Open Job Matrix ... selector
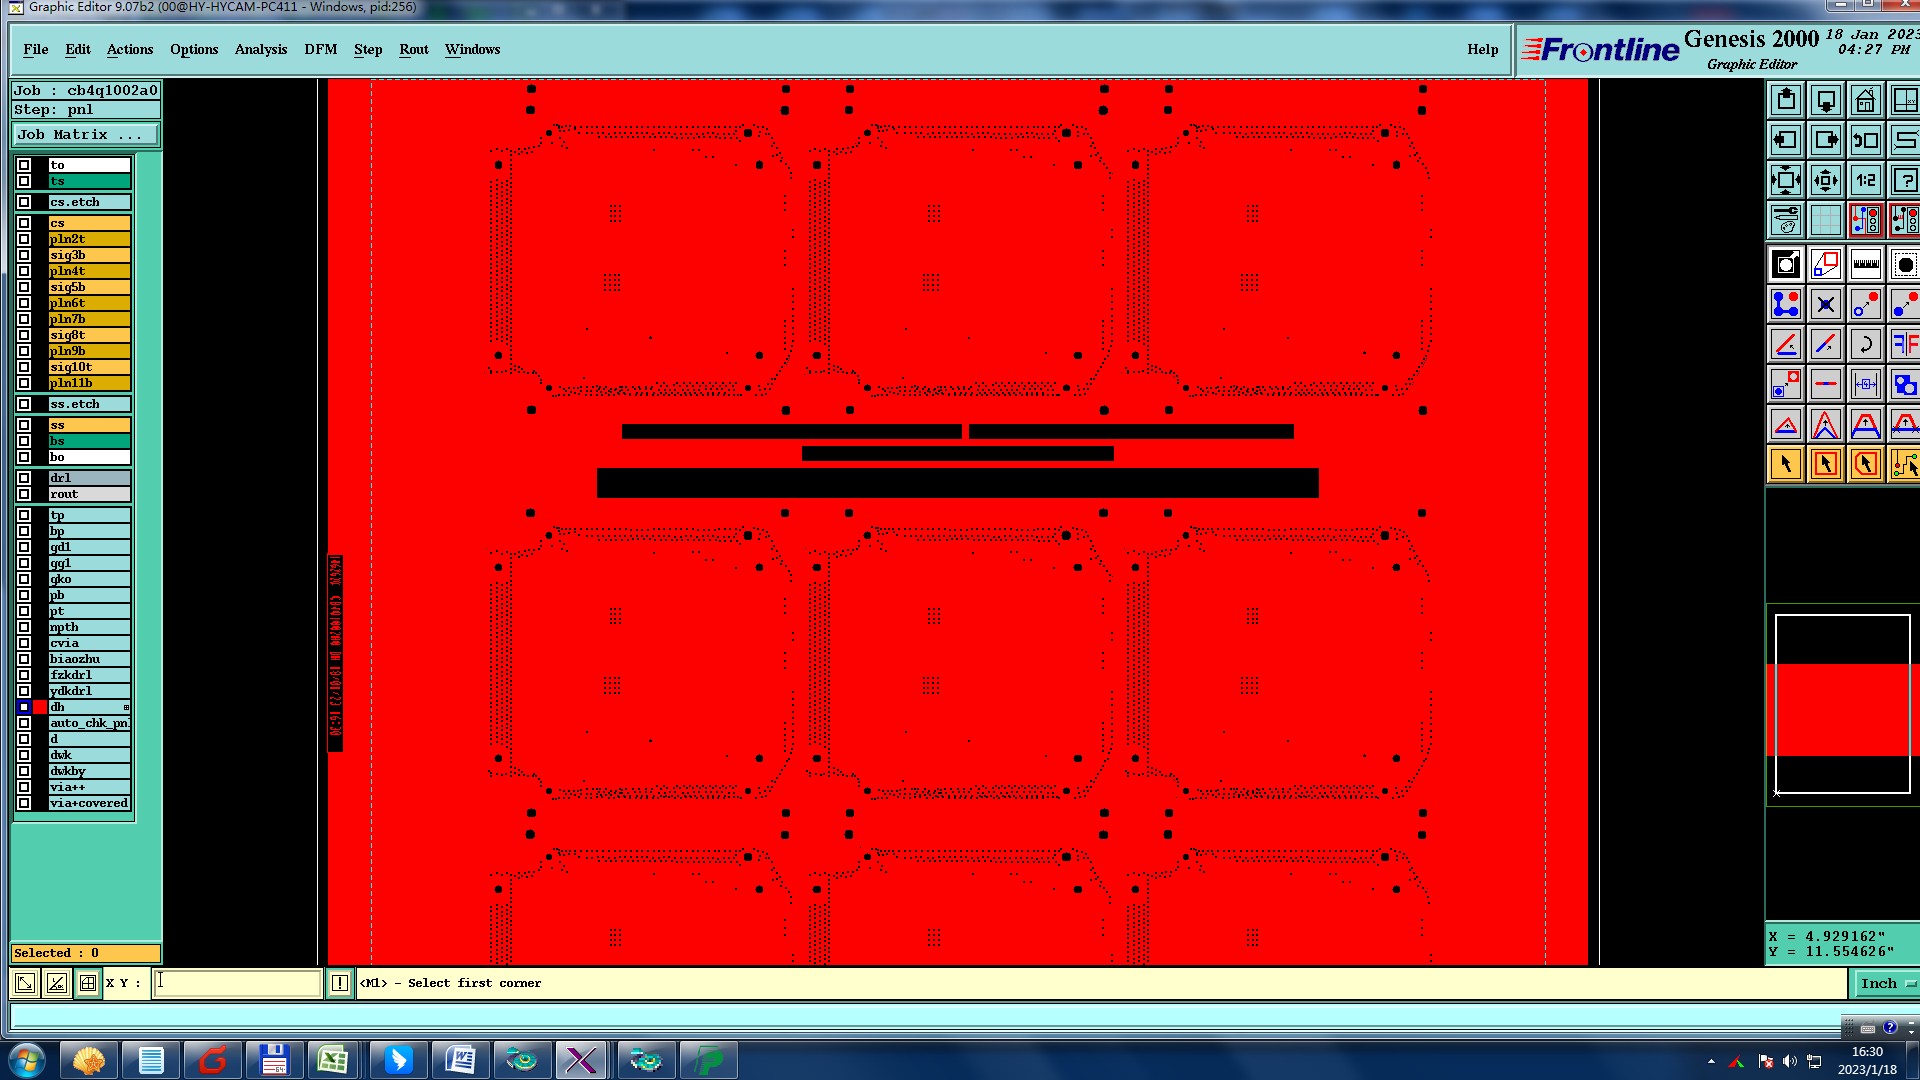 (85, 135)
